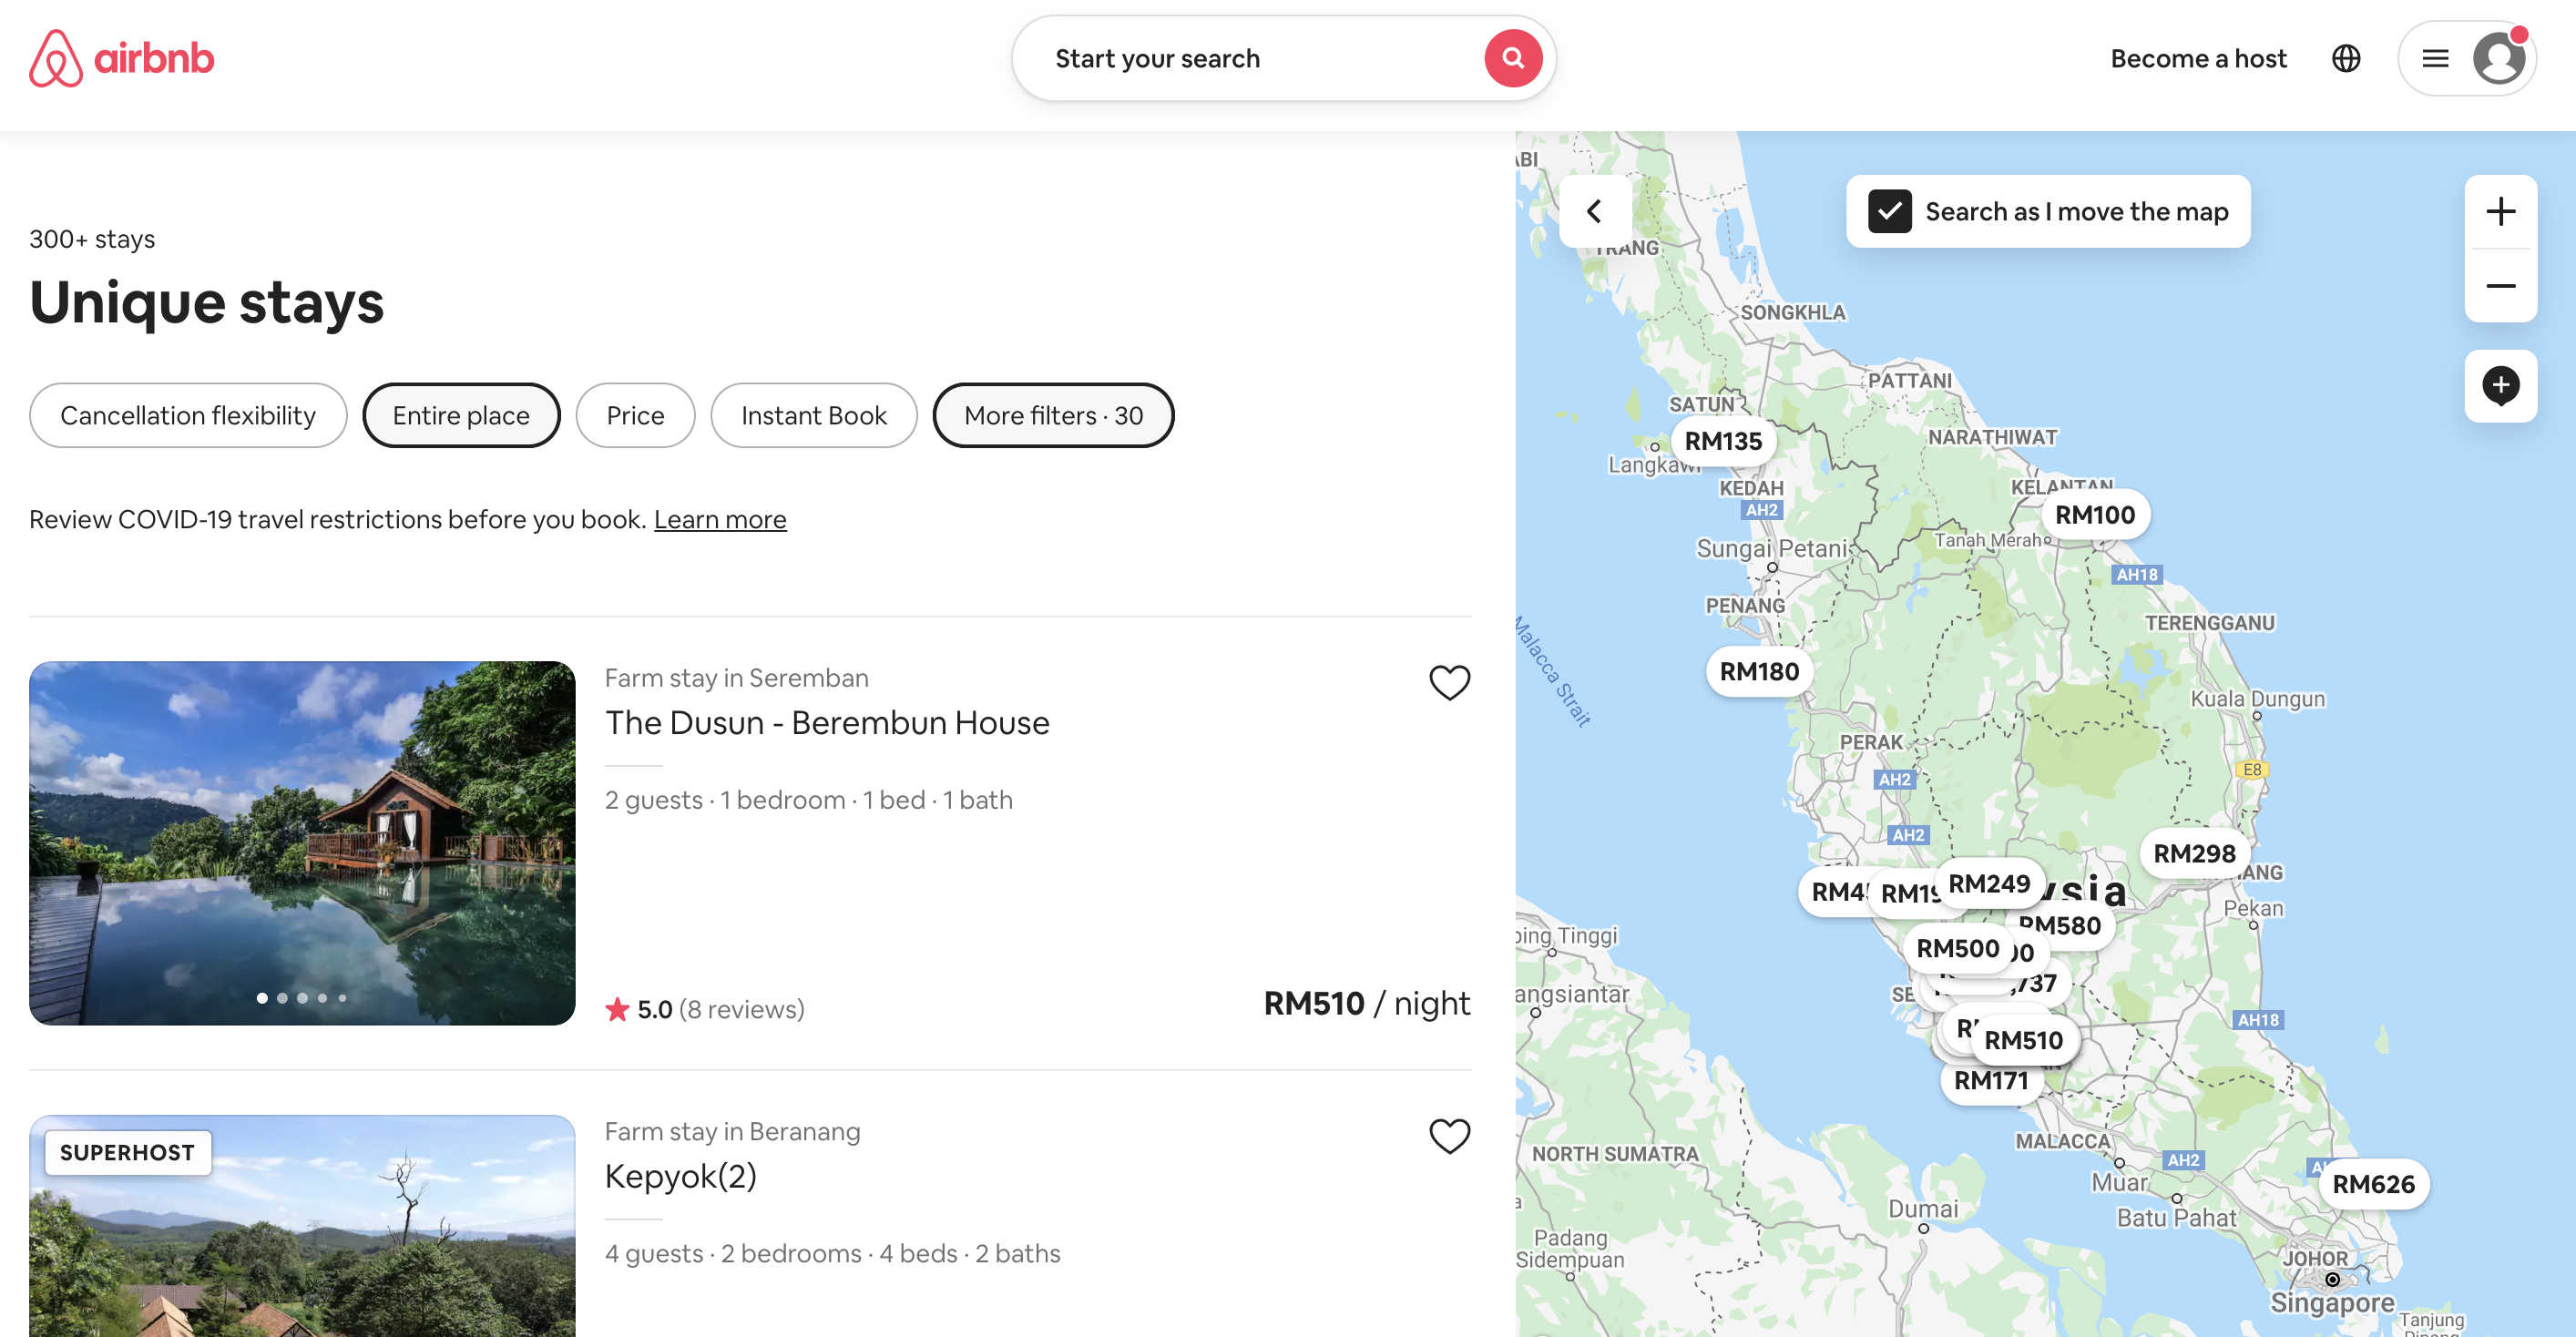Zoom out on the map
This screenshot has width=2576, height=1337.
pyautogui.click(x=2499, y=286)
